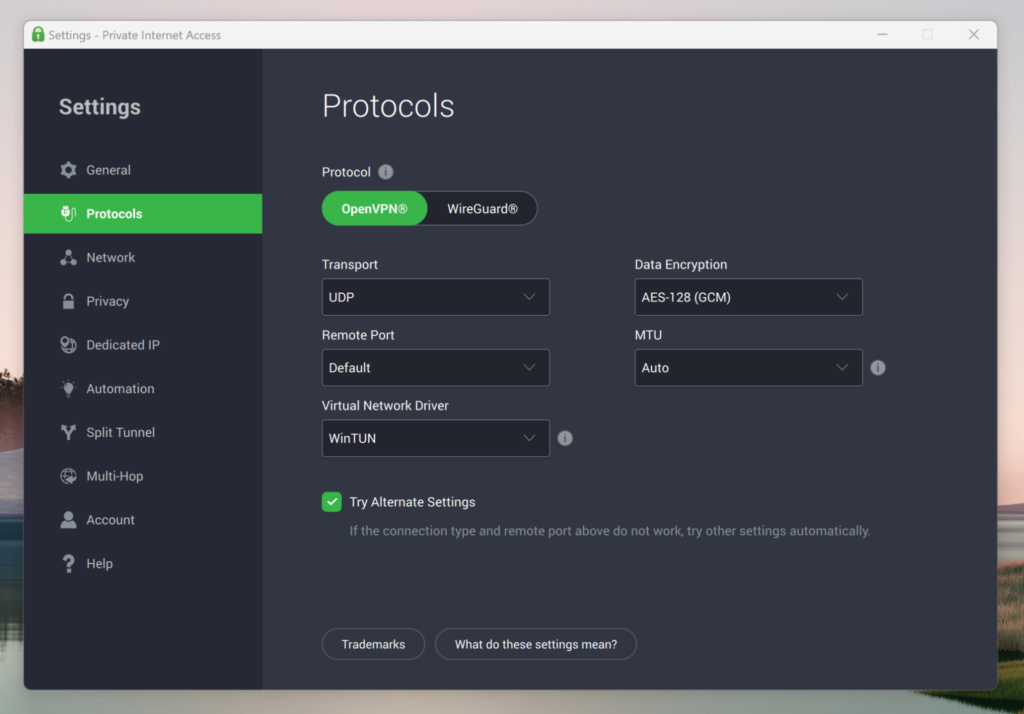
Task: Go to Account settings
Action: click(143, 520)
